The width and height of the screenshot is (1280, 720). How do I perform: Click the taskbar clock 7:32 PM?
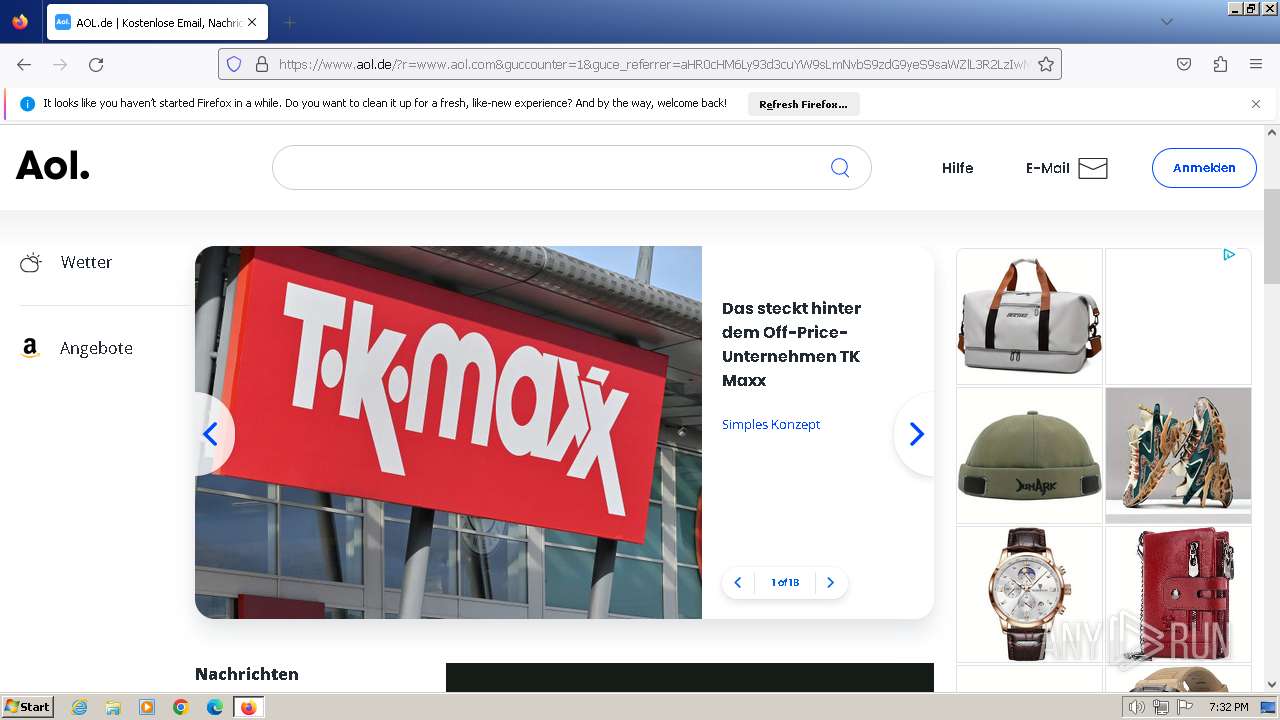[x=1228, y=707]
